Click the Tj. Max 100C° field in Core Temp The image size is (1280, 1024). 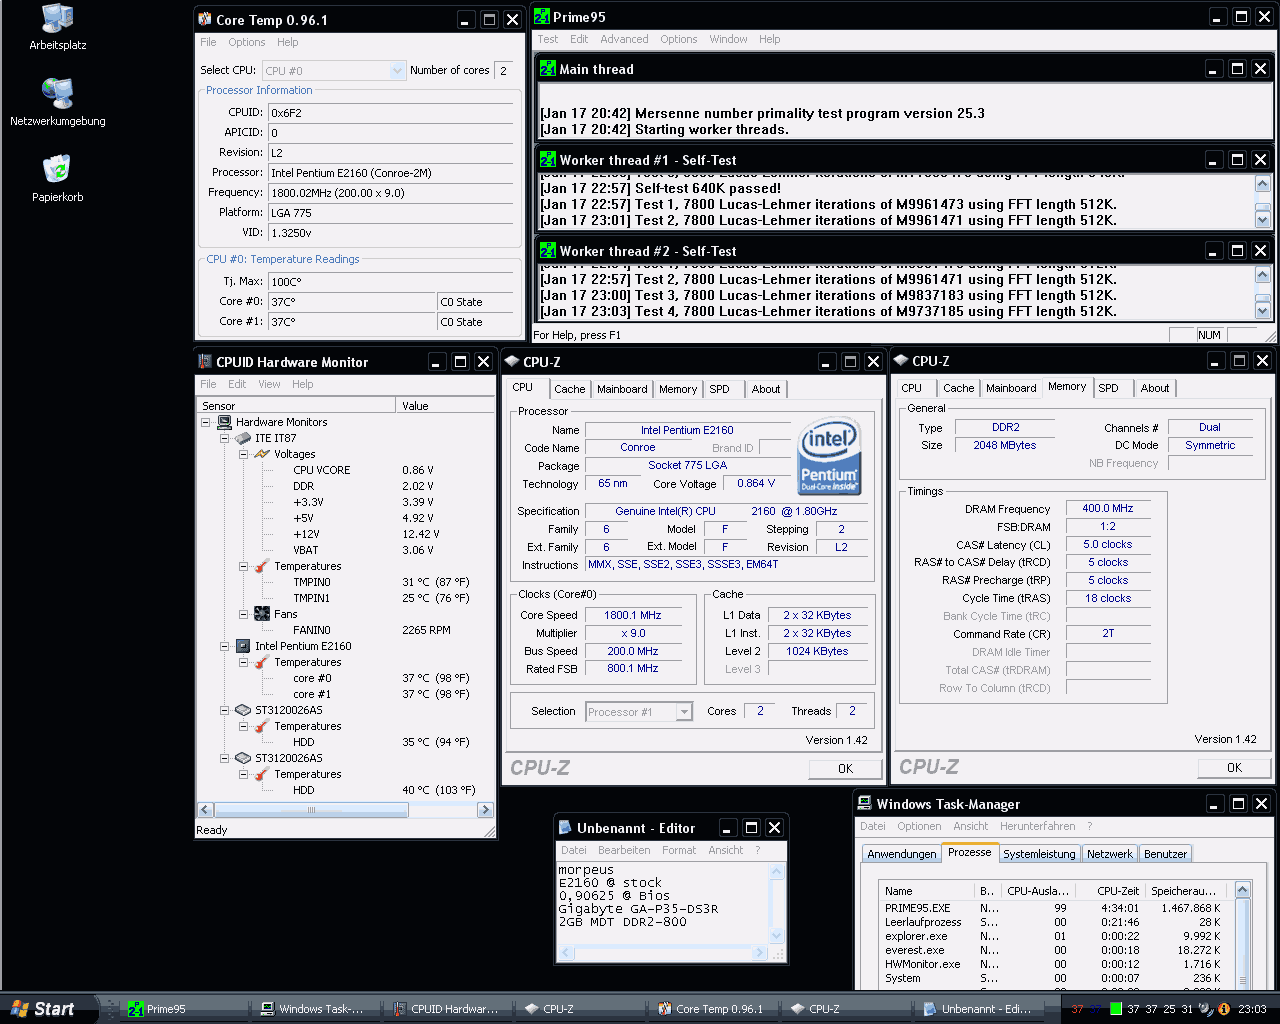[x=390, y=282]
